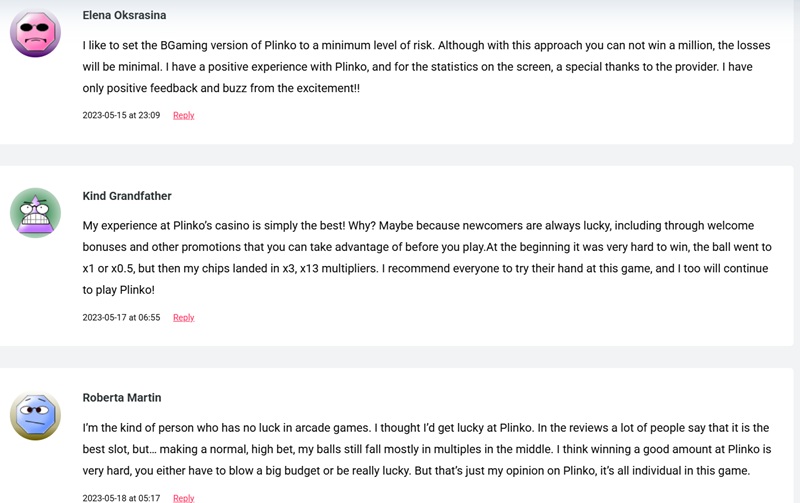
Task: Reply to Elena Oksrasina's comment
Action: click(x=184, y=115)
